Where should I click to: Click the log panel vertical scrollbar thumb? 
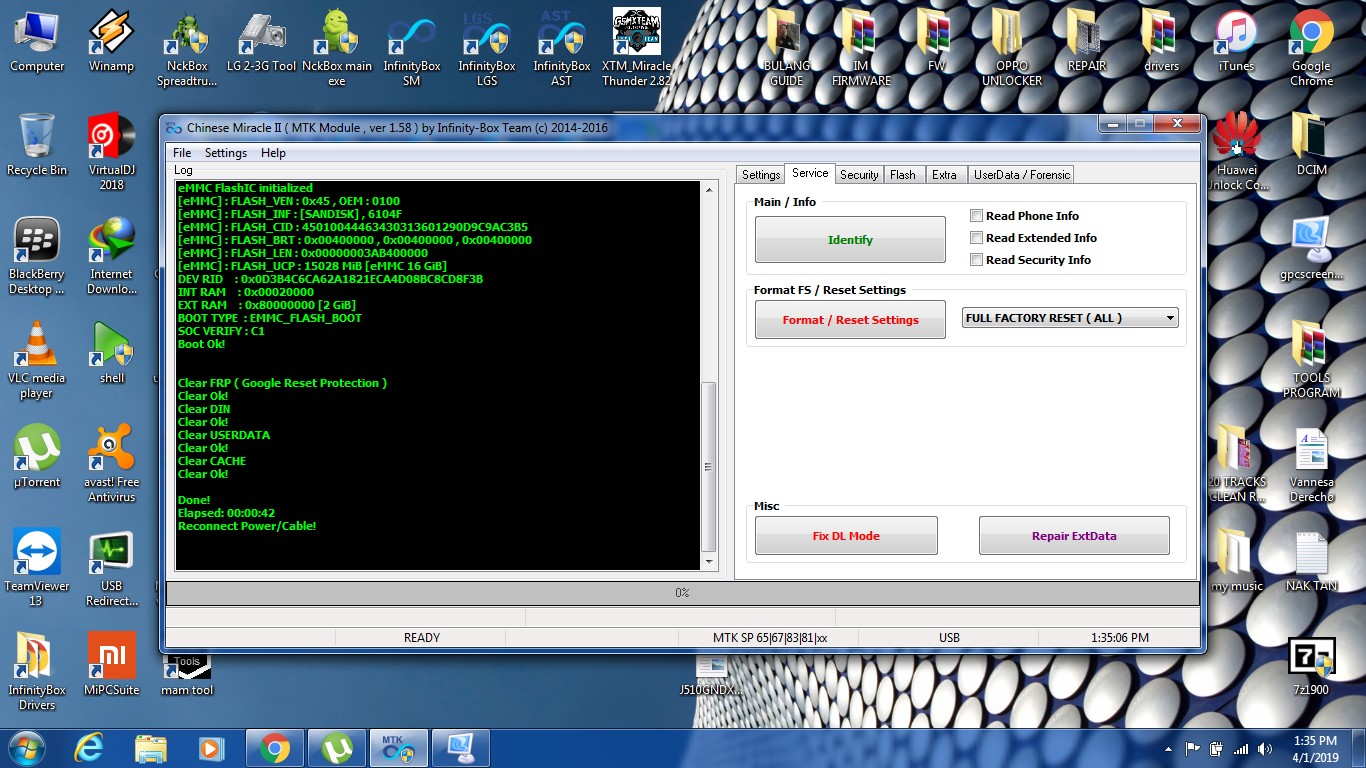click(709, 466)
